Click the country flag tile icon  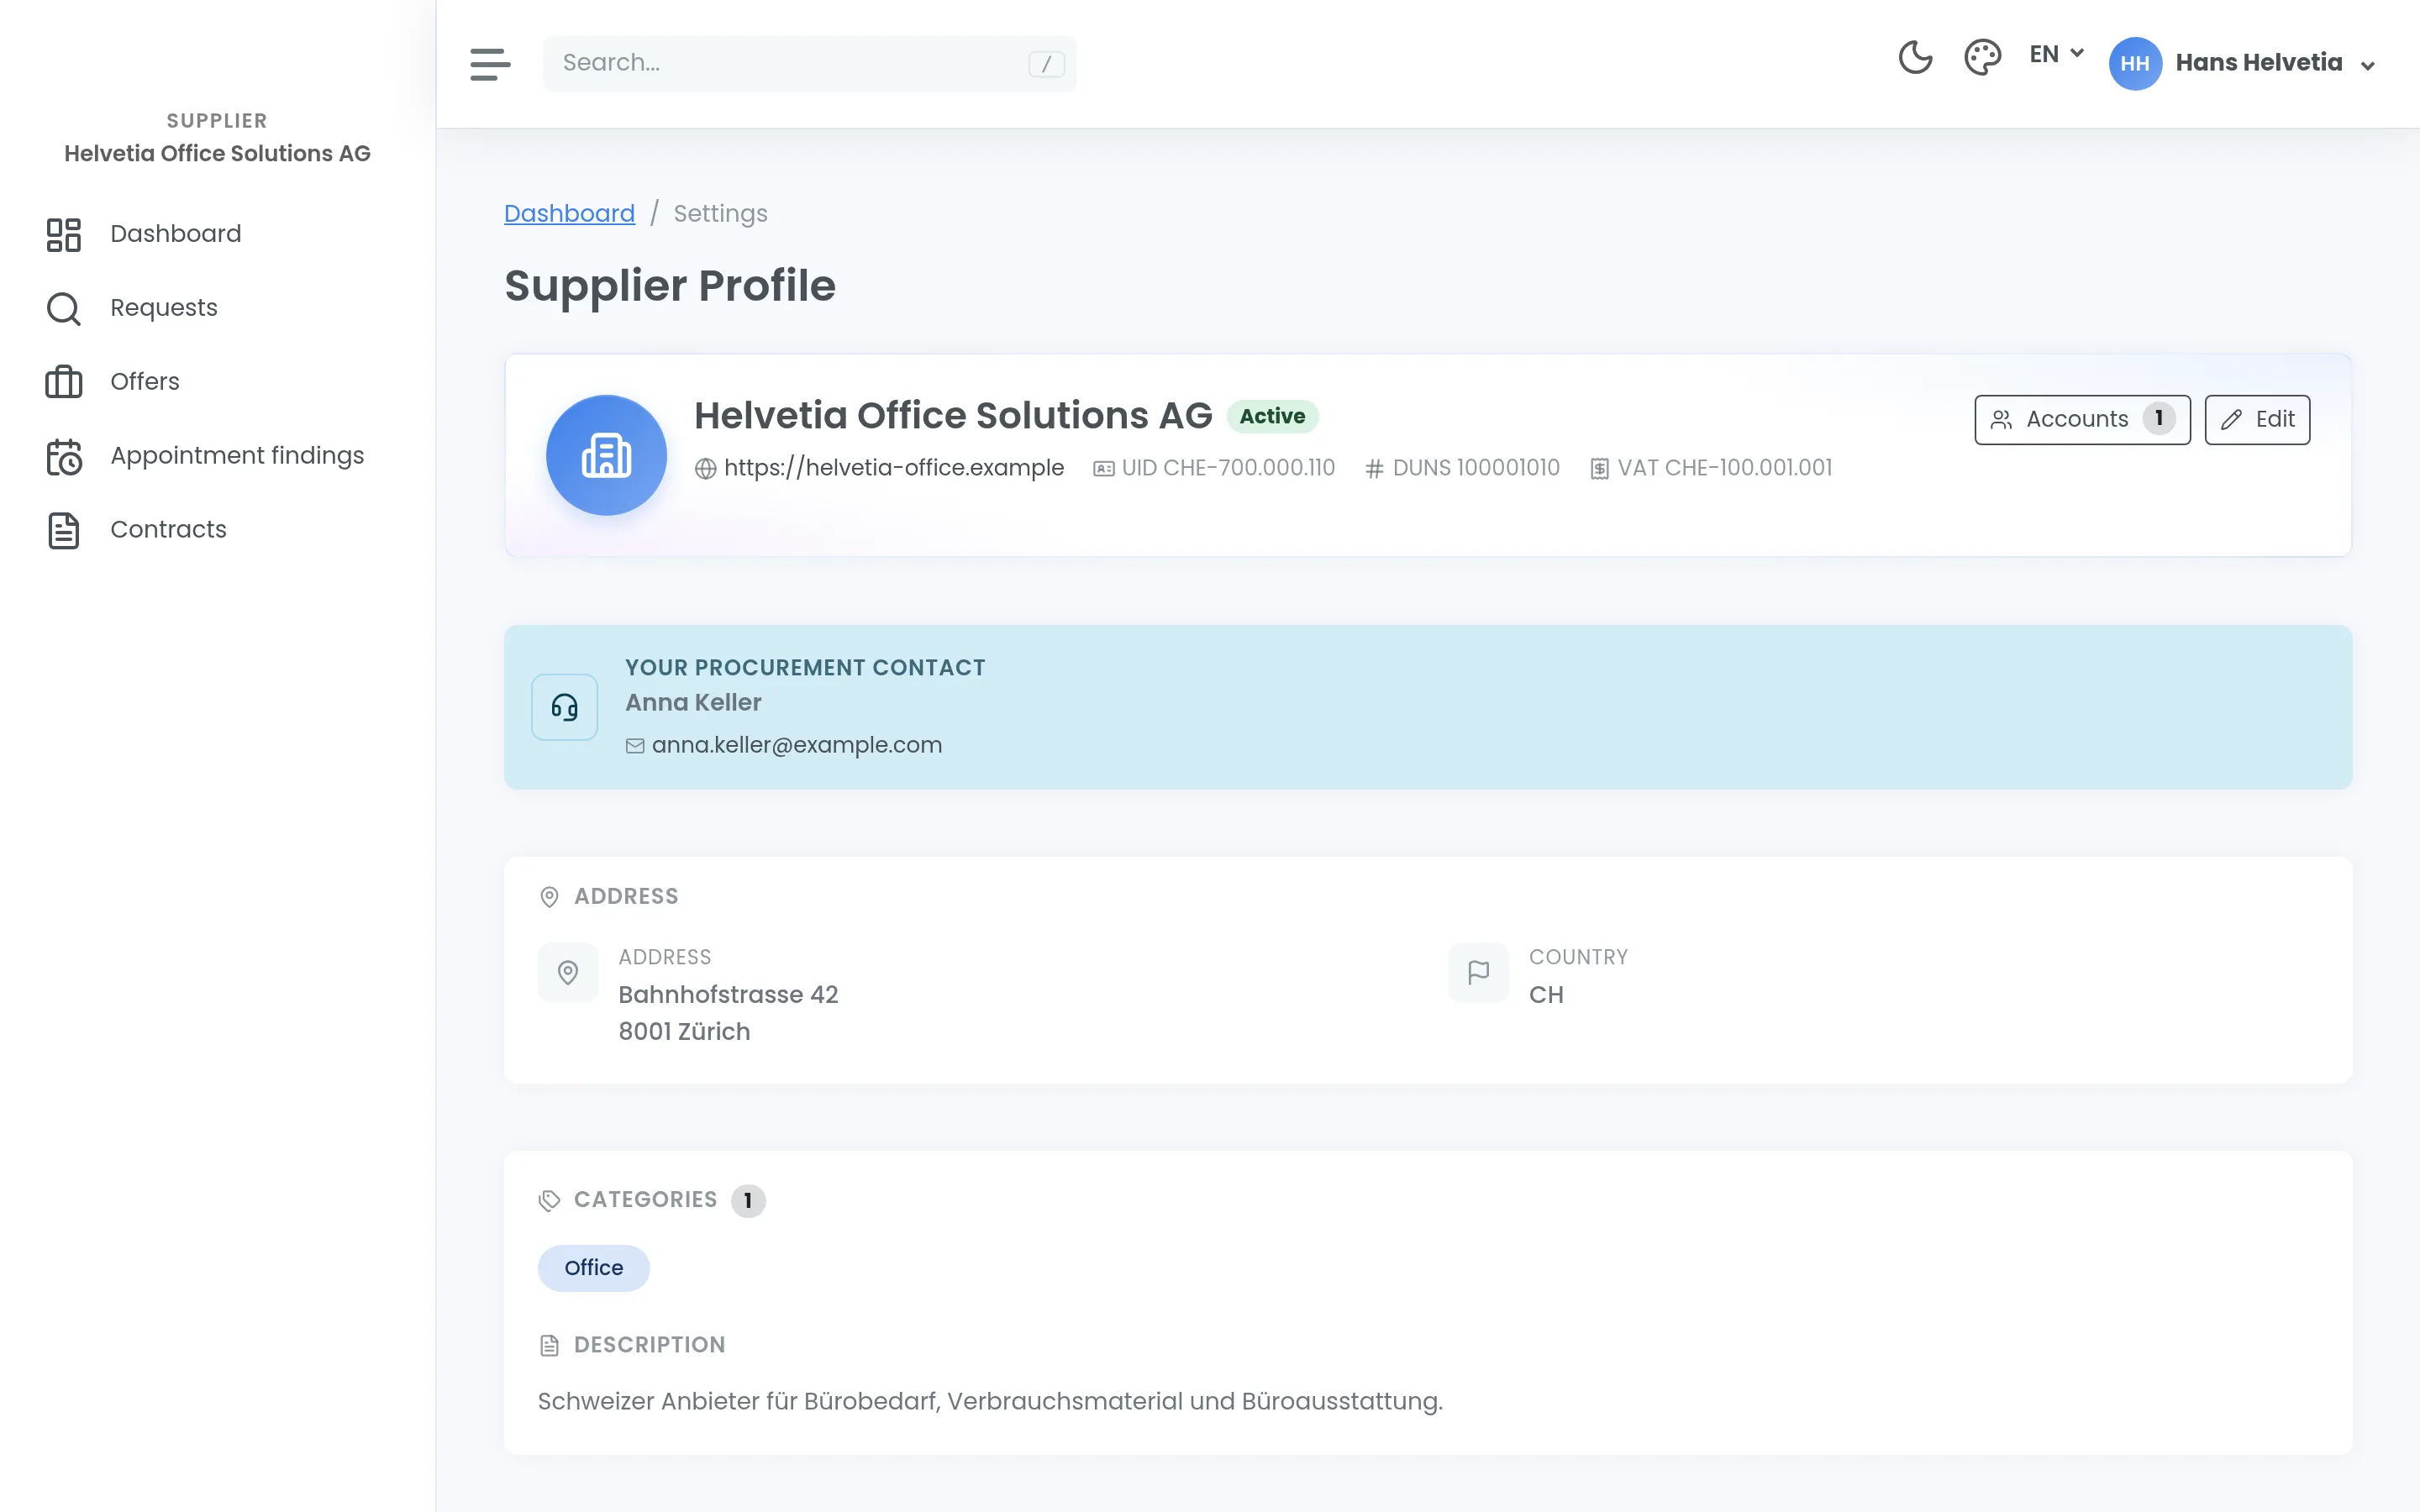(1478, 972)
